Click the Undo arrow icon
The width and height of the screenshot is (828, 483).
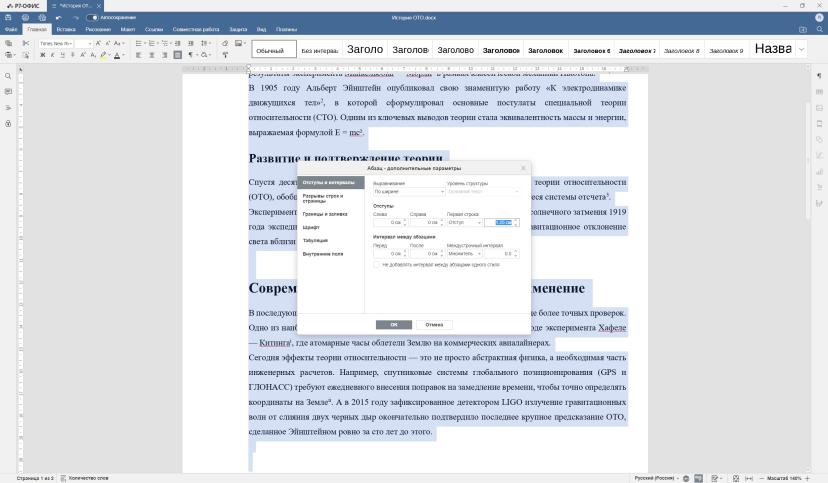pos(59,17)
